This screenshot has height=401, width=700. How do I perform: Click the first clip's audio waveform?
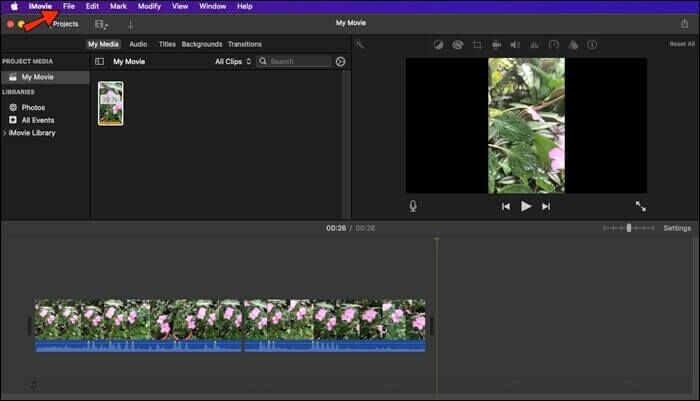(138, 346)
